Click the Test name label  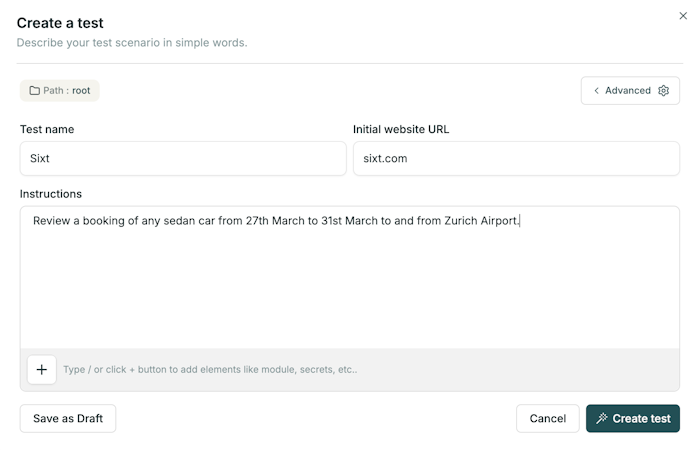tap(47, 129)
